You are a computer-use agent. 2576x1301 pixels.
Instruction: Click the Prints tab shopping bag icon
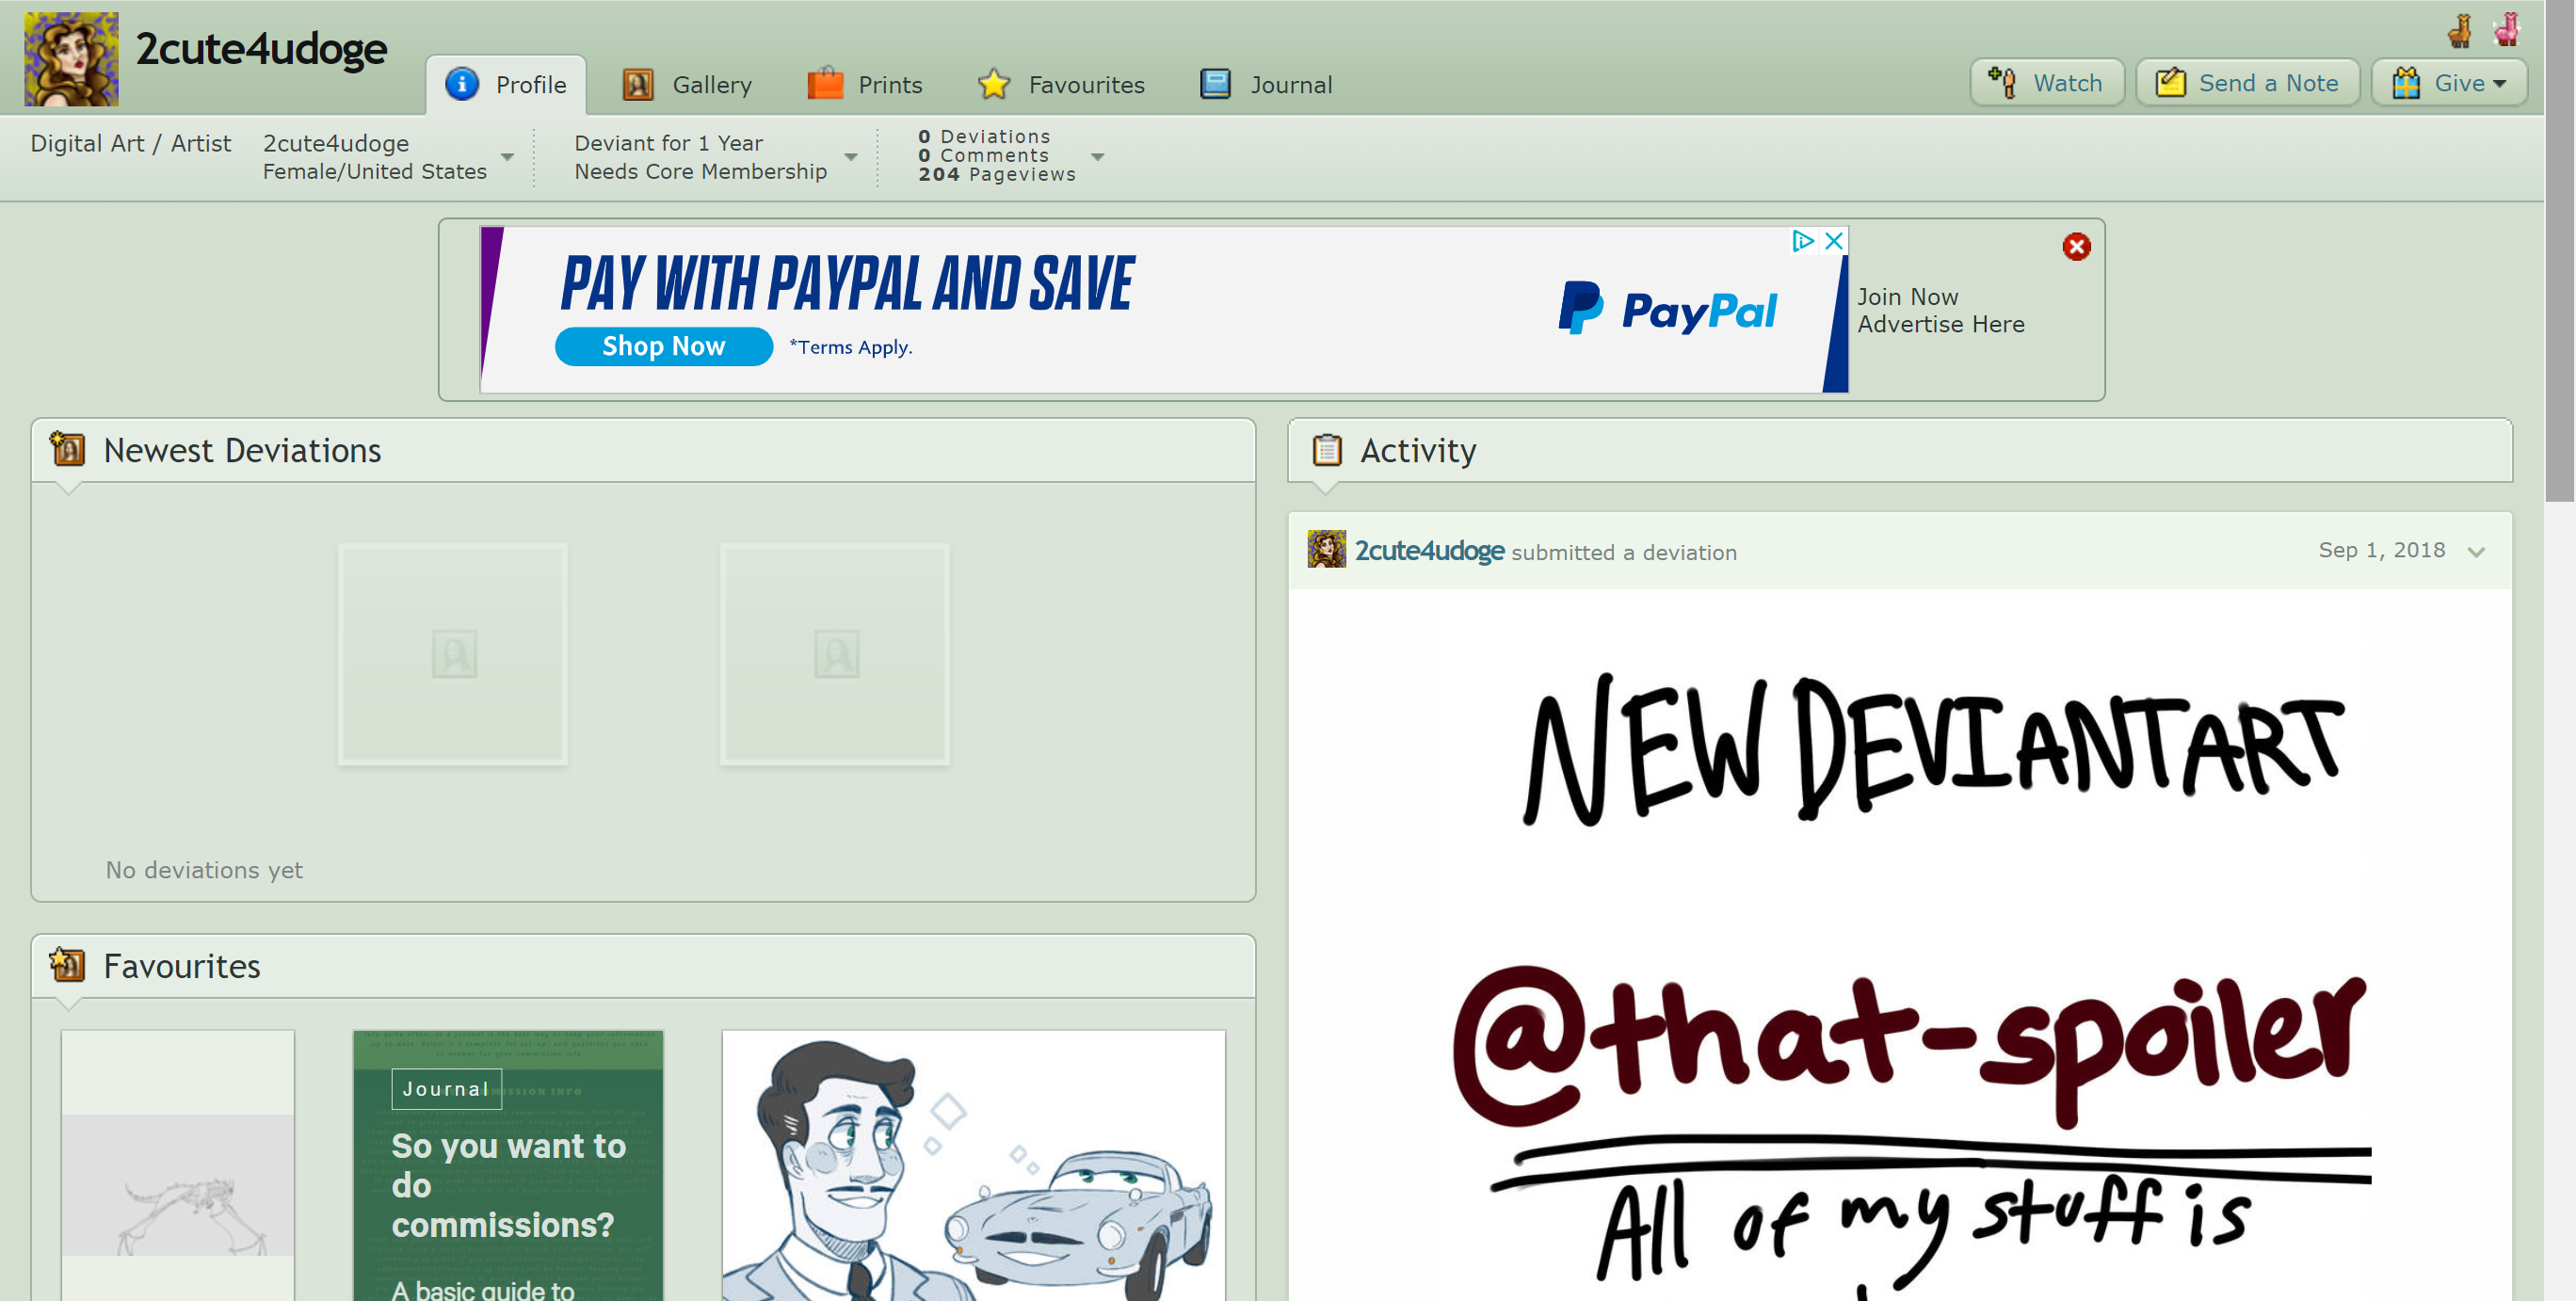click(x=825, y=83)
